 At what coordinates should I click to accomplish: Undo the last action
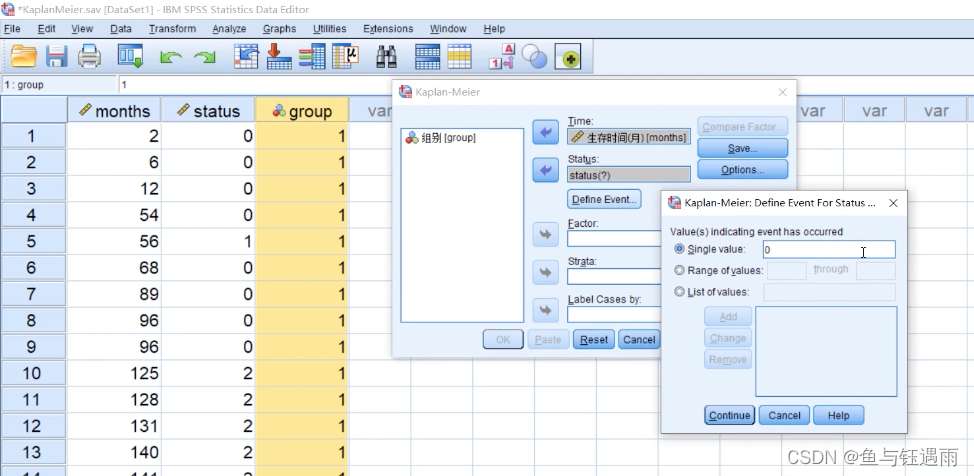(170, 58)
